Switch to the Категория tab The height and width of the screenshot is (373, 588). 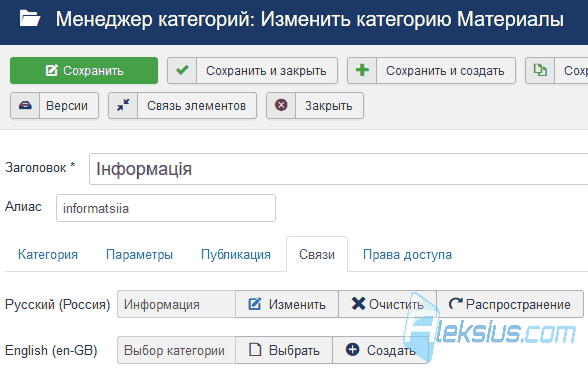click(x=48, y=255)
